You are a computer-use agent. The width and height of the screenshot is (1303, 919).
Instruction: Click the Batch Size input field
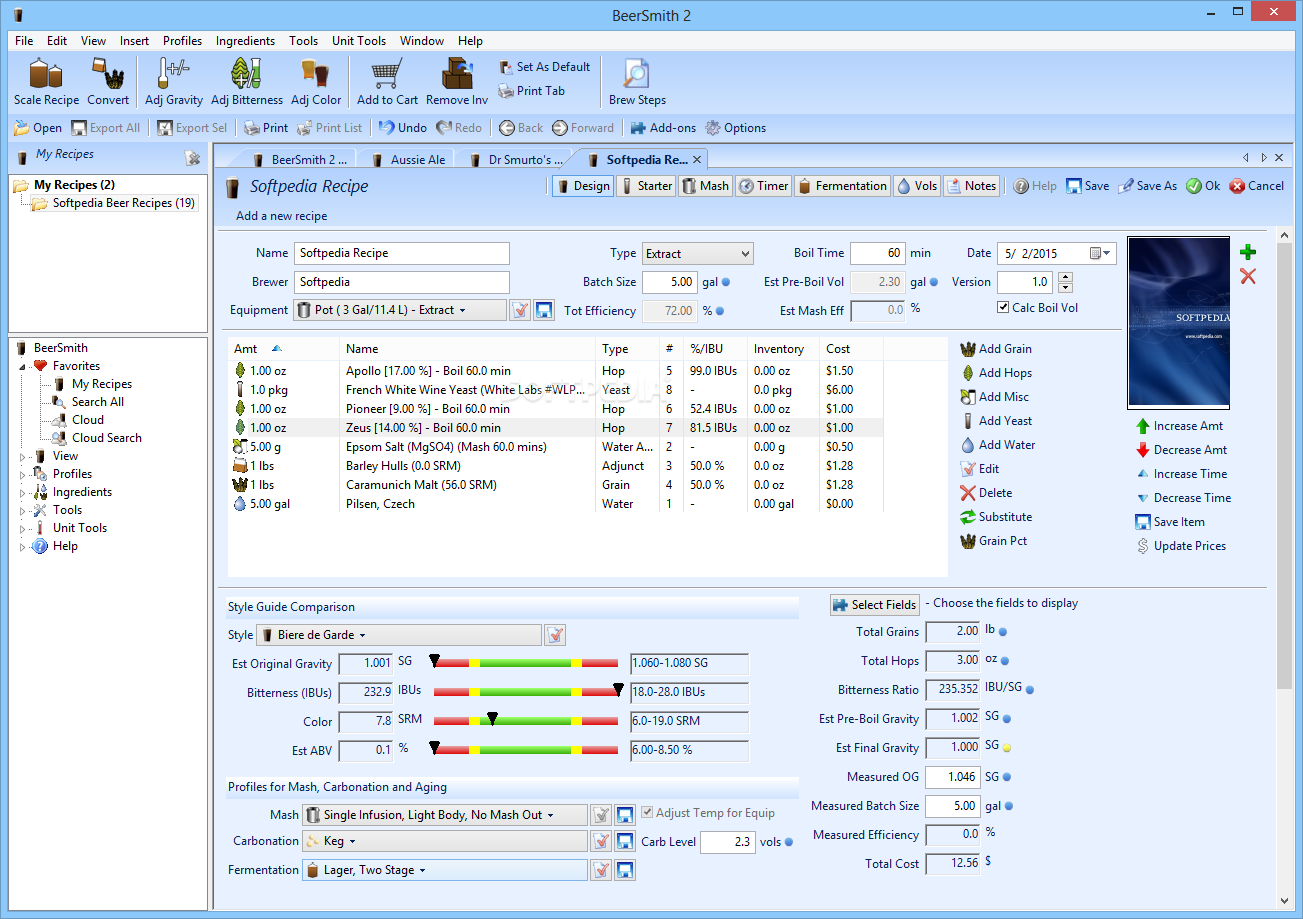point(669,282)
